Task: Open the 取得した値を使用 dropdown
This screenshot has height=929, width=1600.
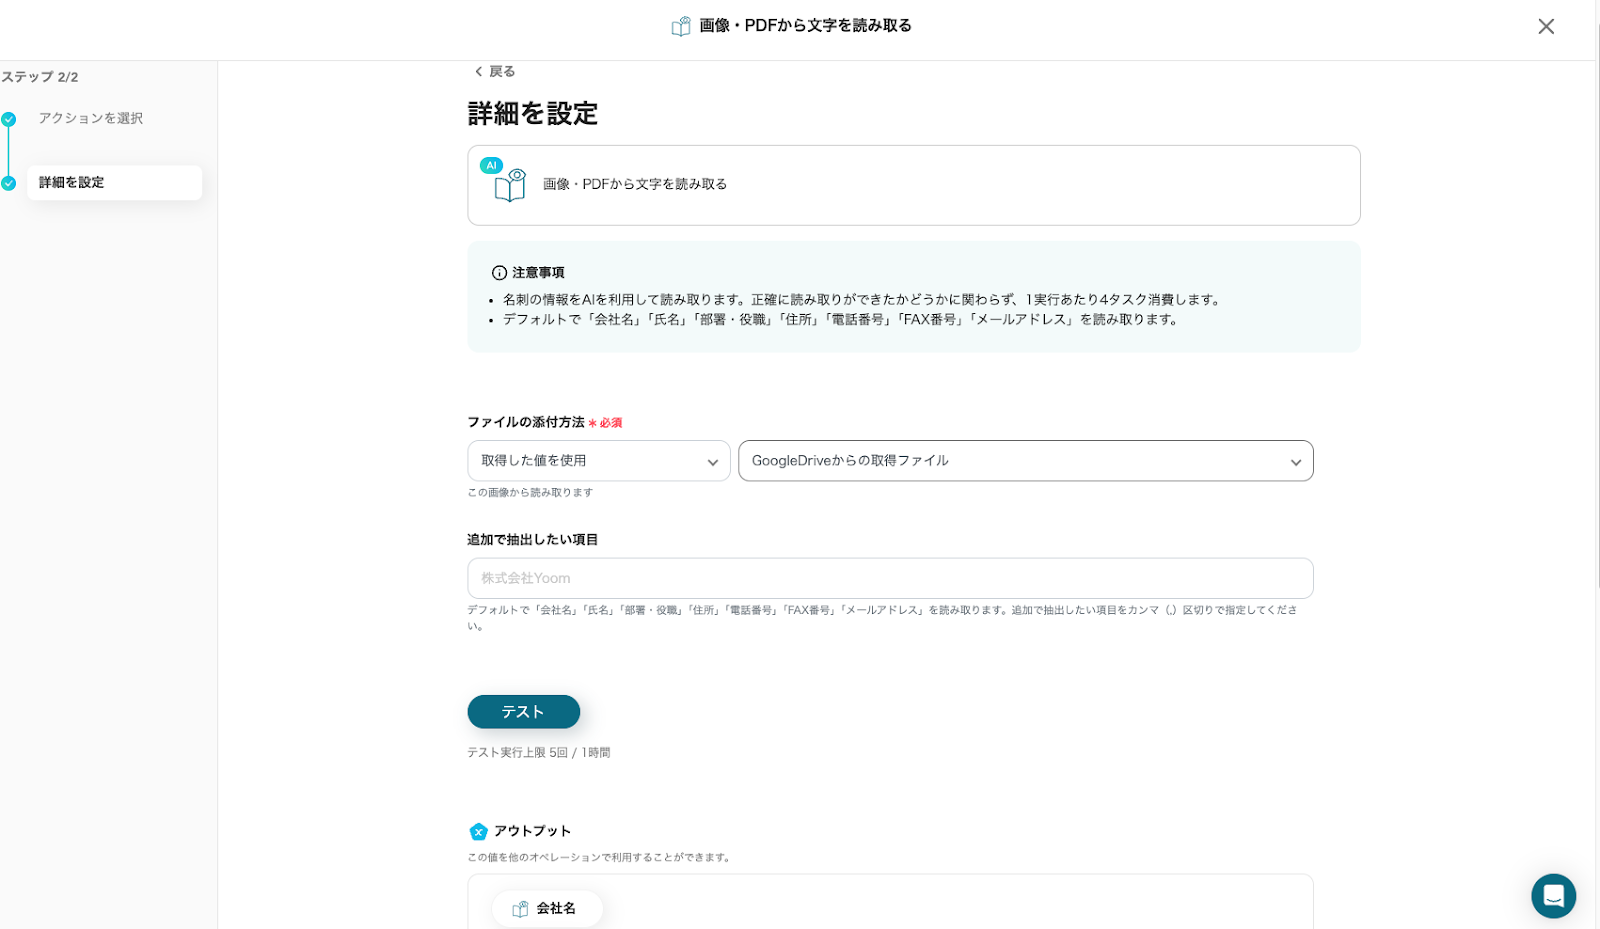Action: tap(598, 461)
